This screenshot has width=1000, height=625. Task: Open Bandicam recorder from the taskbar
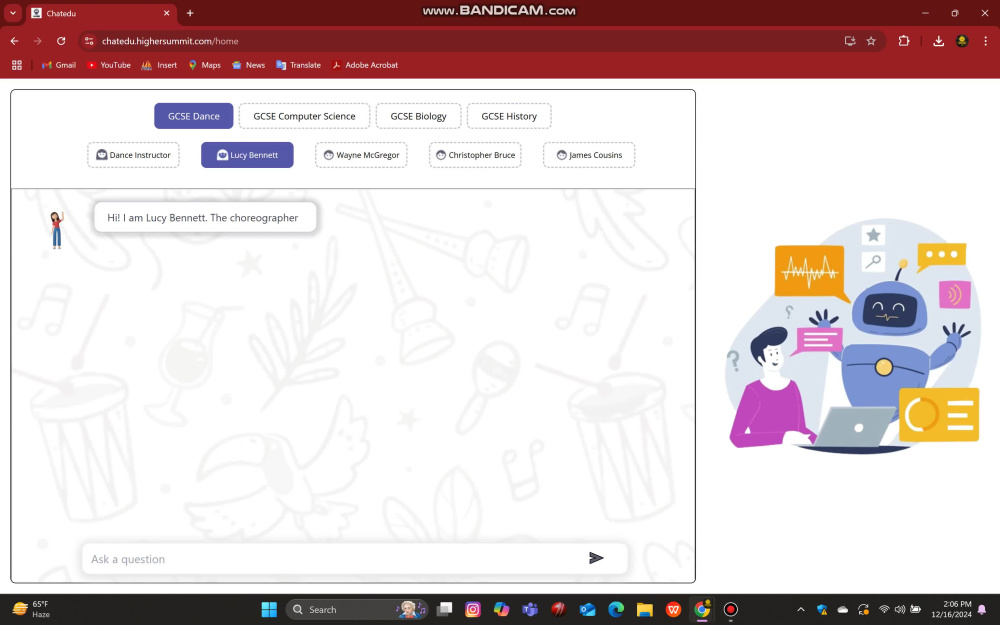[731, 610]
